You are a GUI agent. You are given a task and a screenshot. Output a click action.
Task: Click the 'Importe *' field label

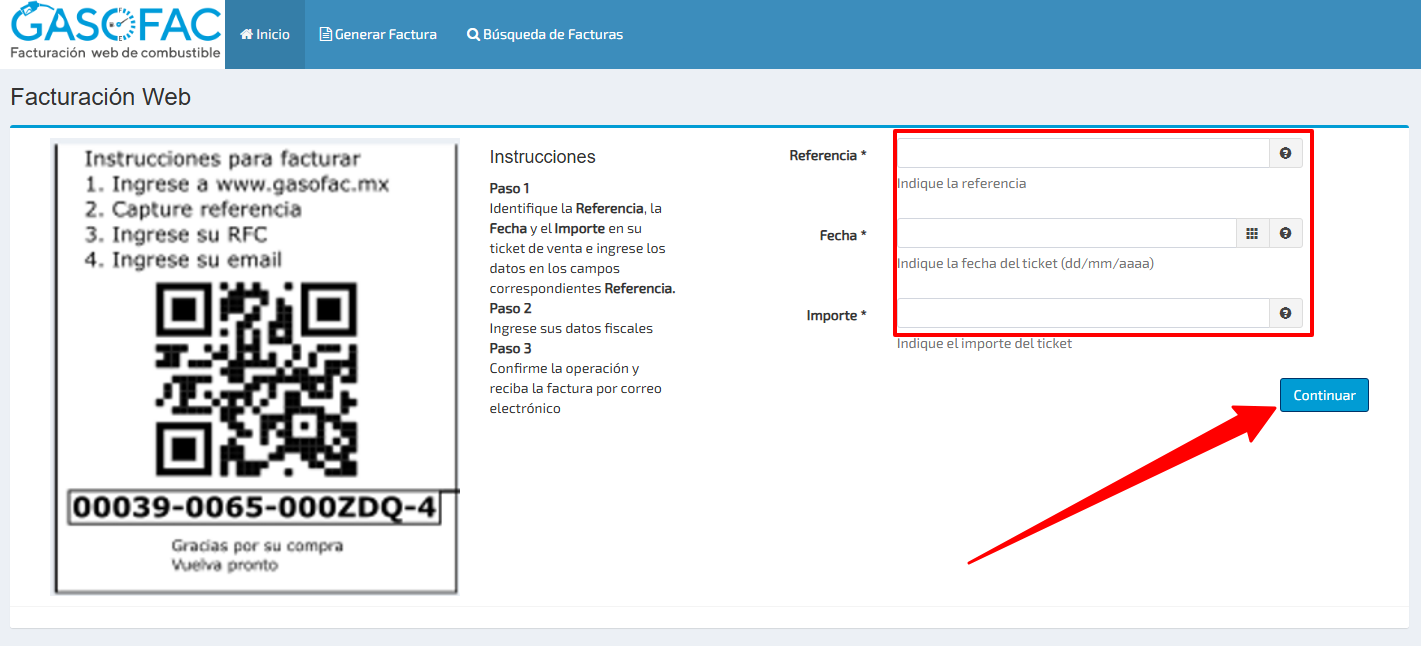pos(837,315)
